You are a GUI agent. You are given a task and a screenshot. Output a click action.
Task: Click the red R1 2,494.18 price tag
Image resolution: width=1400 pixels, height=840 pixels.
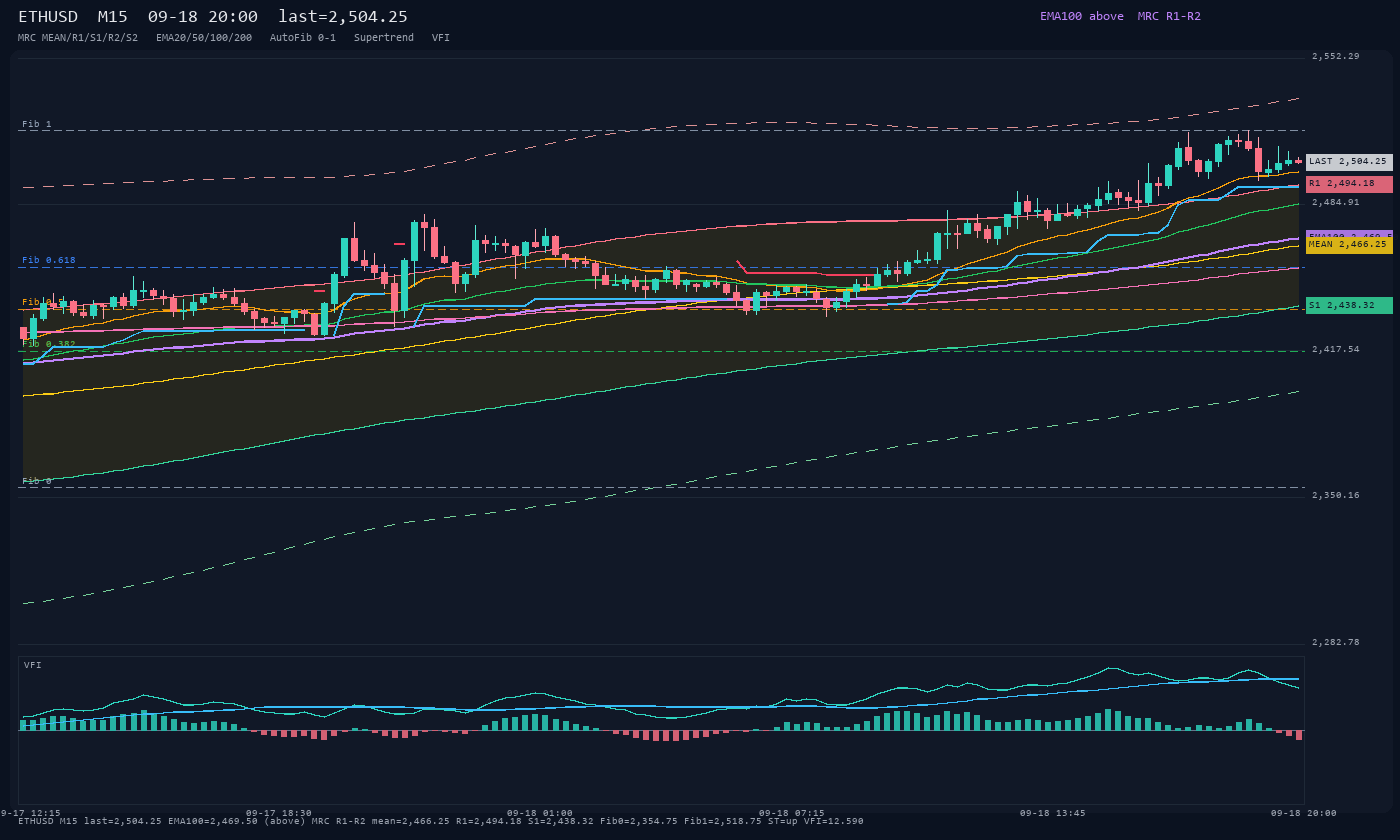[1349, 184]
